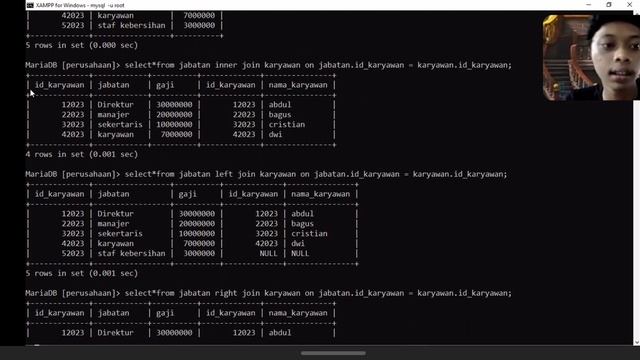Minimize the XAMPP mysql console window
The image size is (640, 360).
588,5
